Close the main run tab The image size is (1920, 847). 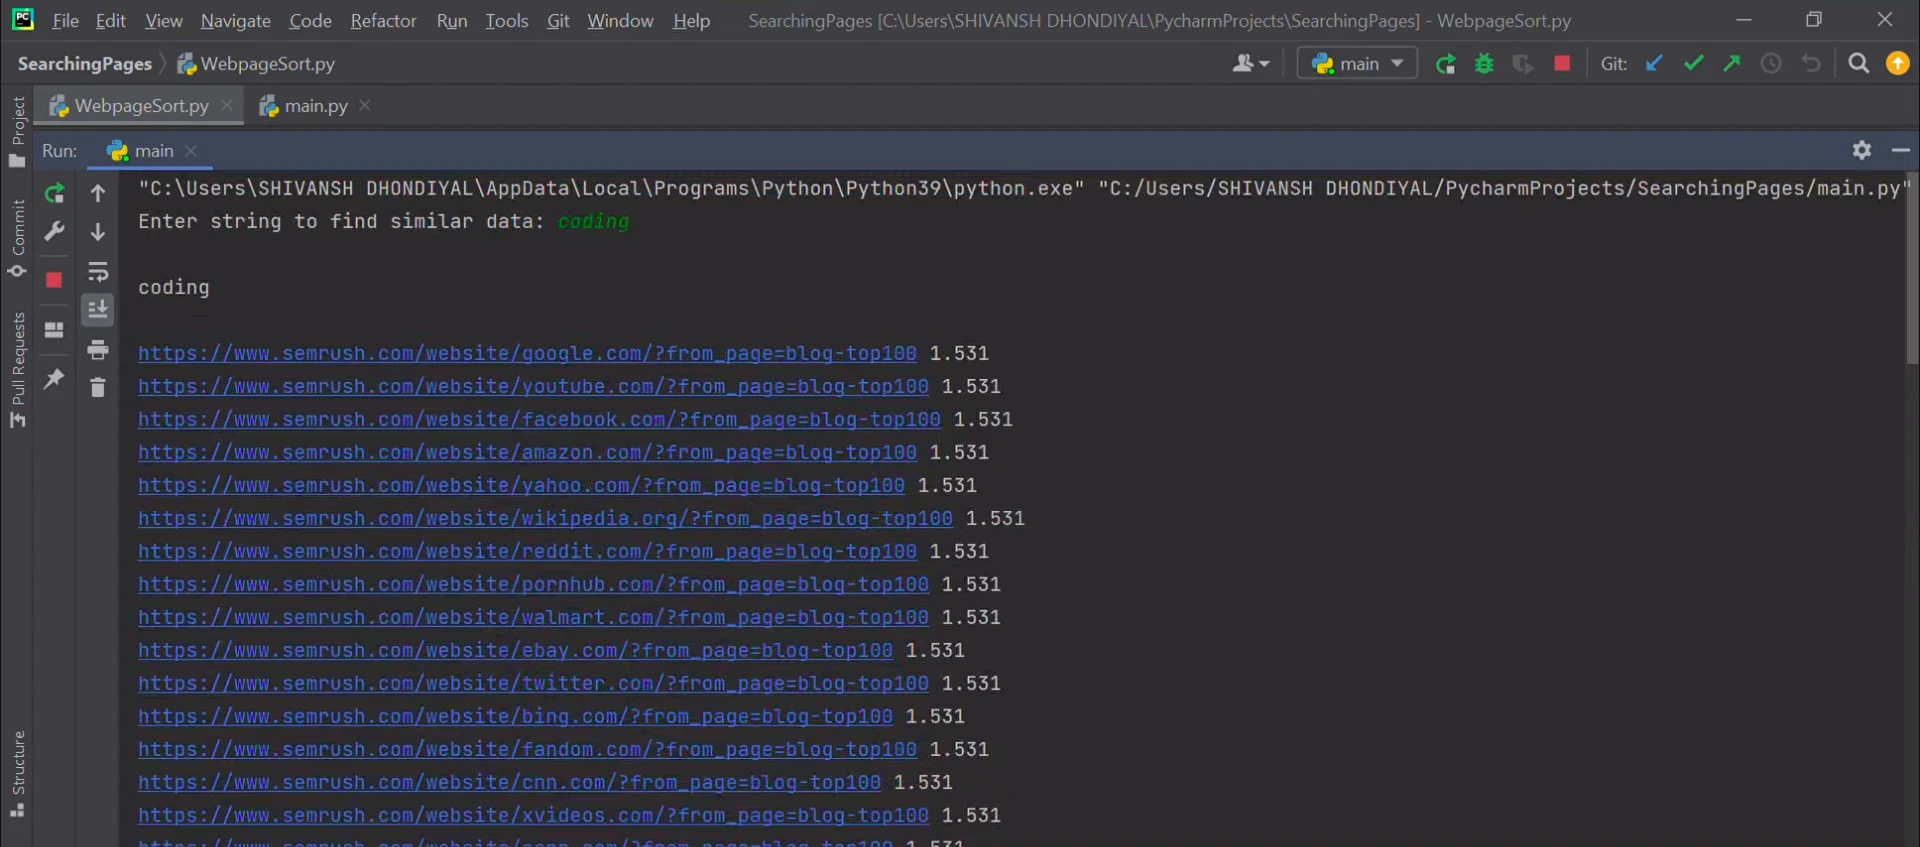point(191,151)
